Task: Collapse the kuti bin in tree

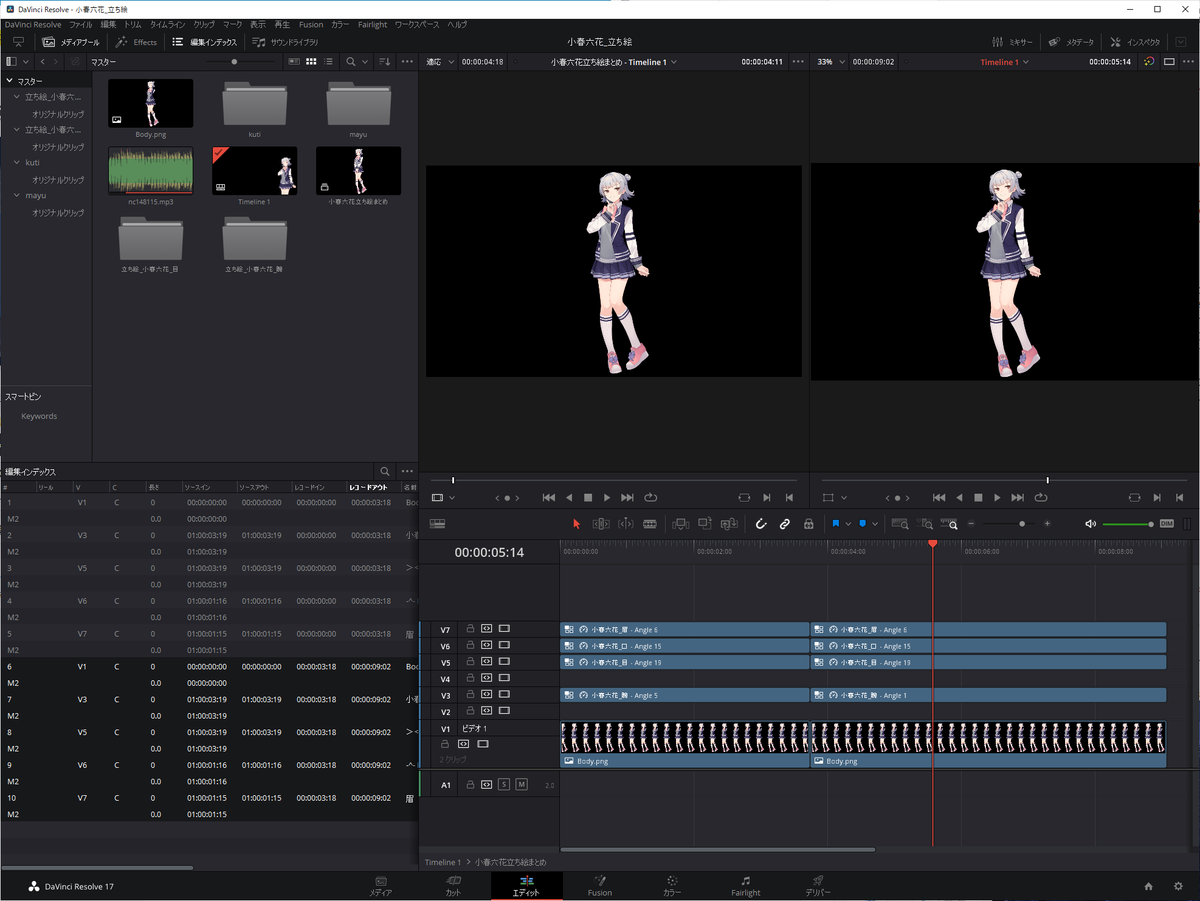Action: tap(16, 162)
